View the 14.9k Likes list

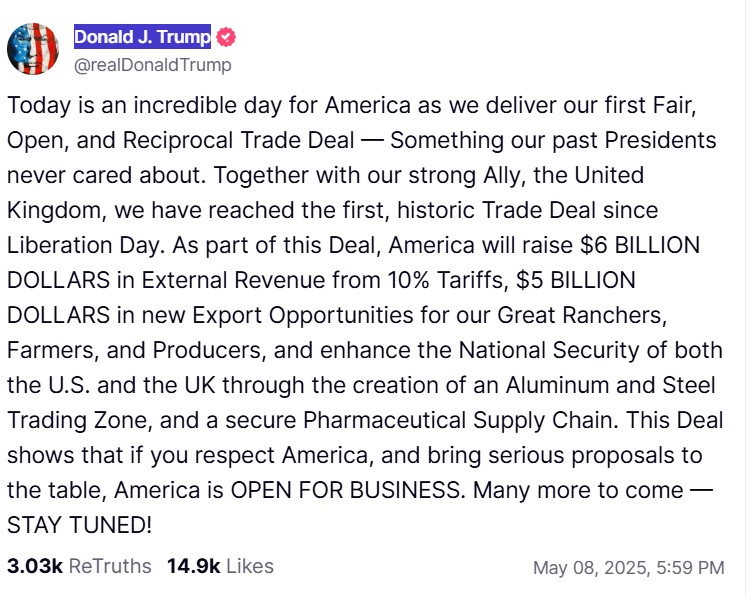[x=220, y=566]
